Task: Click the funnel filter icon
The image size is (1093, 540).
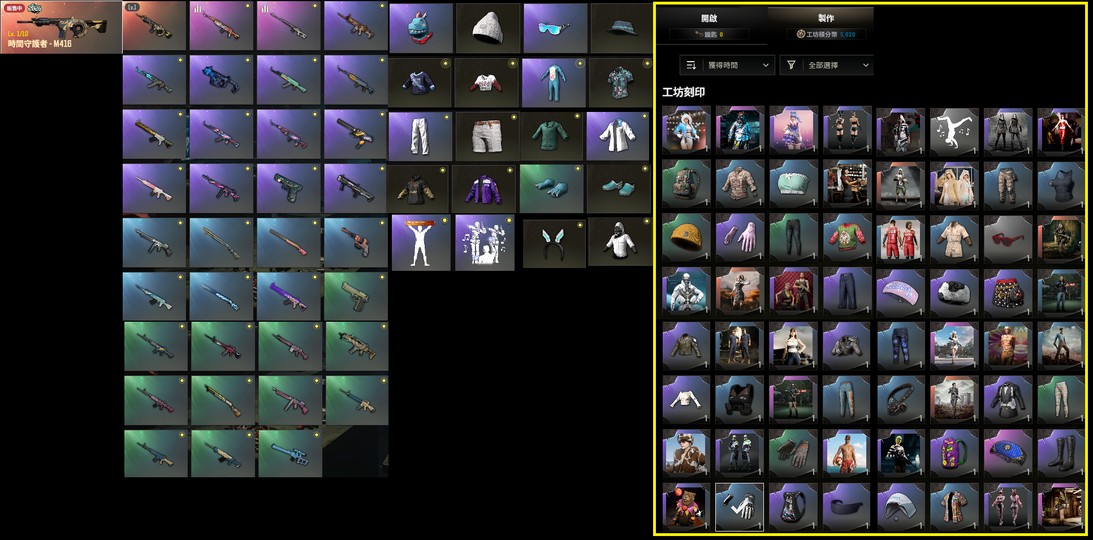Action: 791,65
